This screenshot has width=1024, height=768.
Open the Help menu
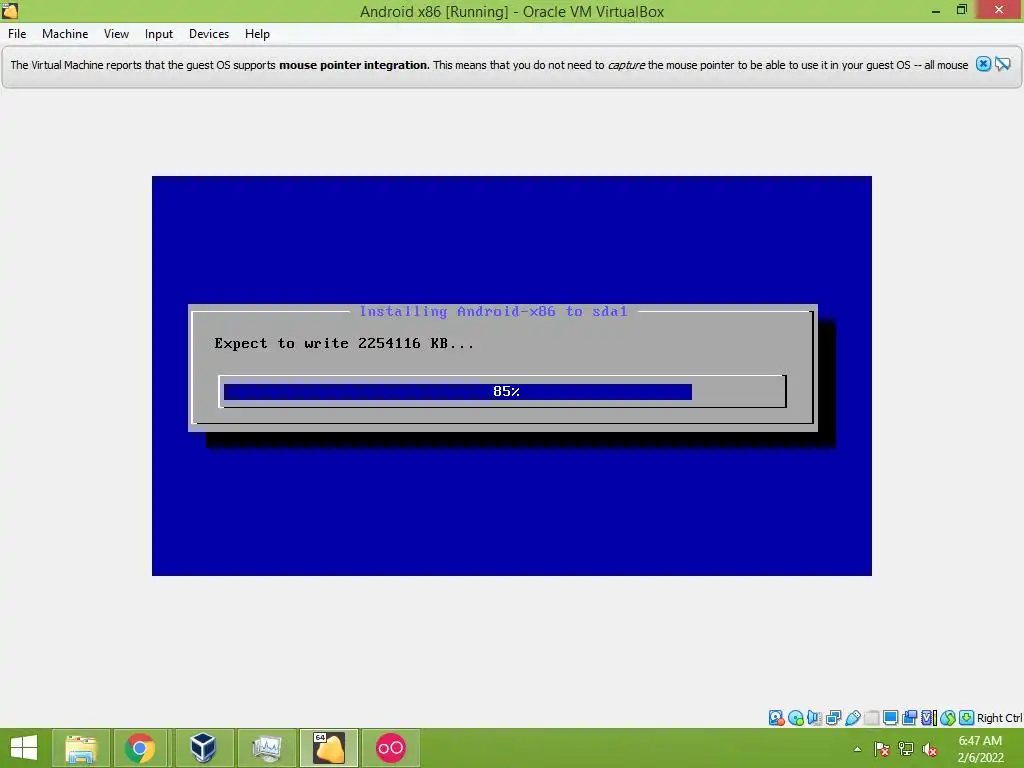[x=257, y=34]
